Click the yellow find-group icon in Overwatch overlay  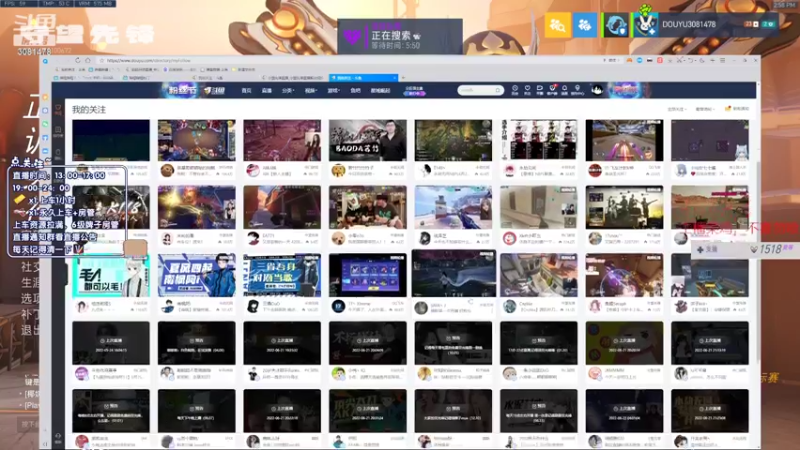(x=557, y=24)
